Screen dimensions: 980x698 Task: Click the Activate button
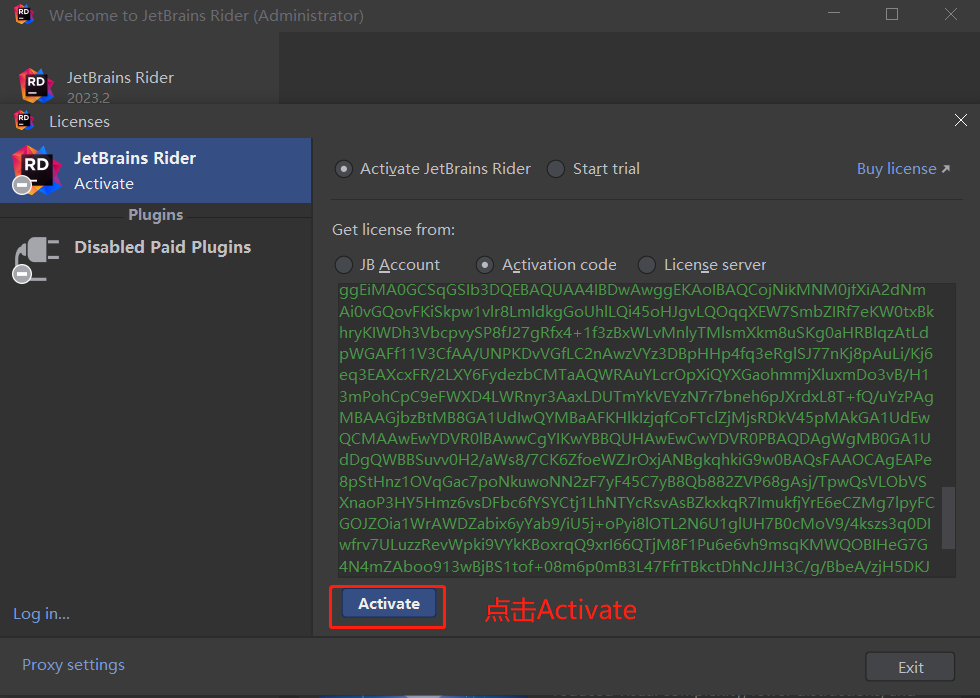pos(389,604)
